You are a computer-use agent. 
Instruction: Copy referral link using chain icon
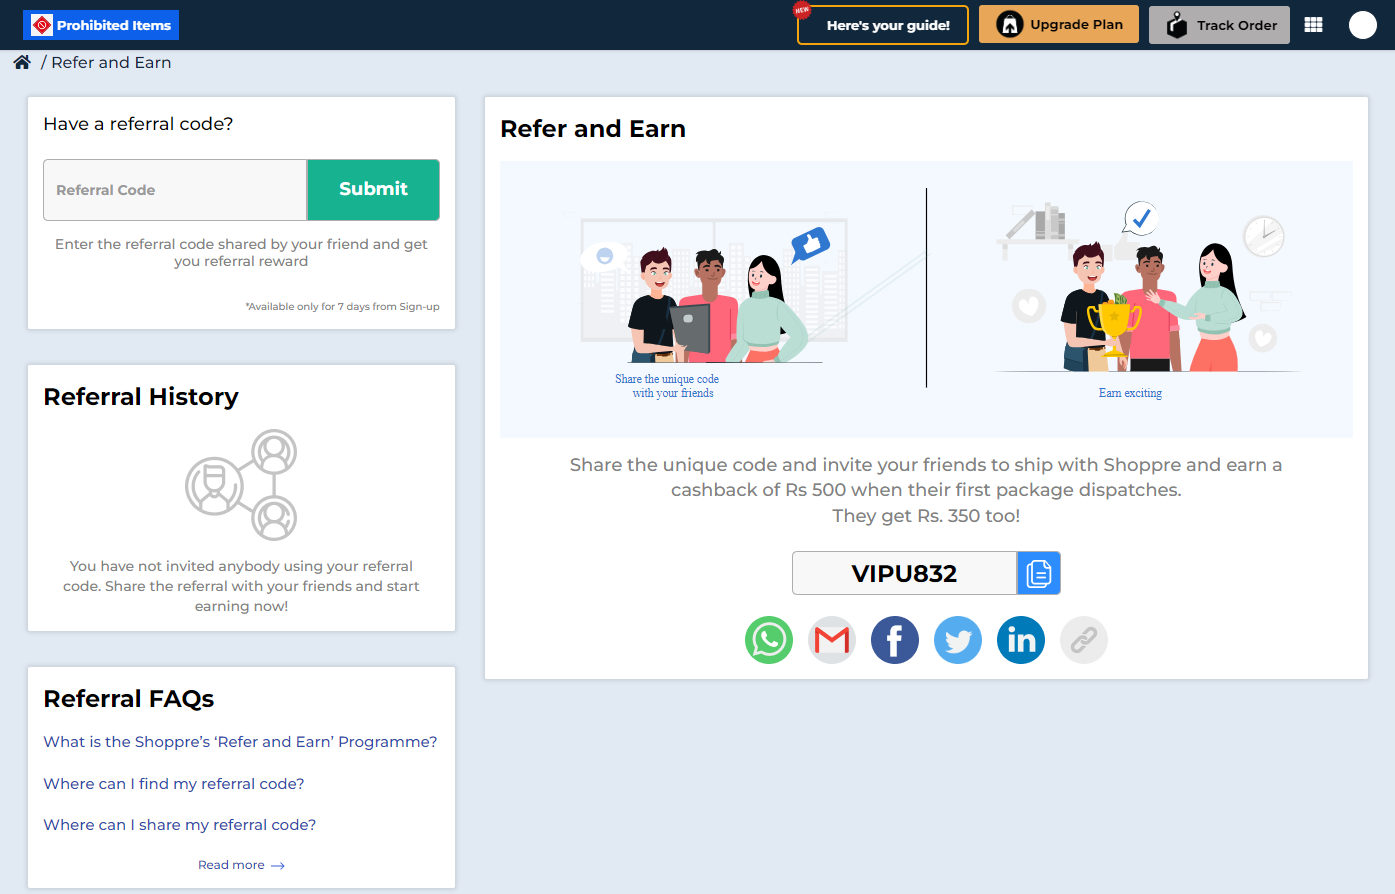point(1083,640)
